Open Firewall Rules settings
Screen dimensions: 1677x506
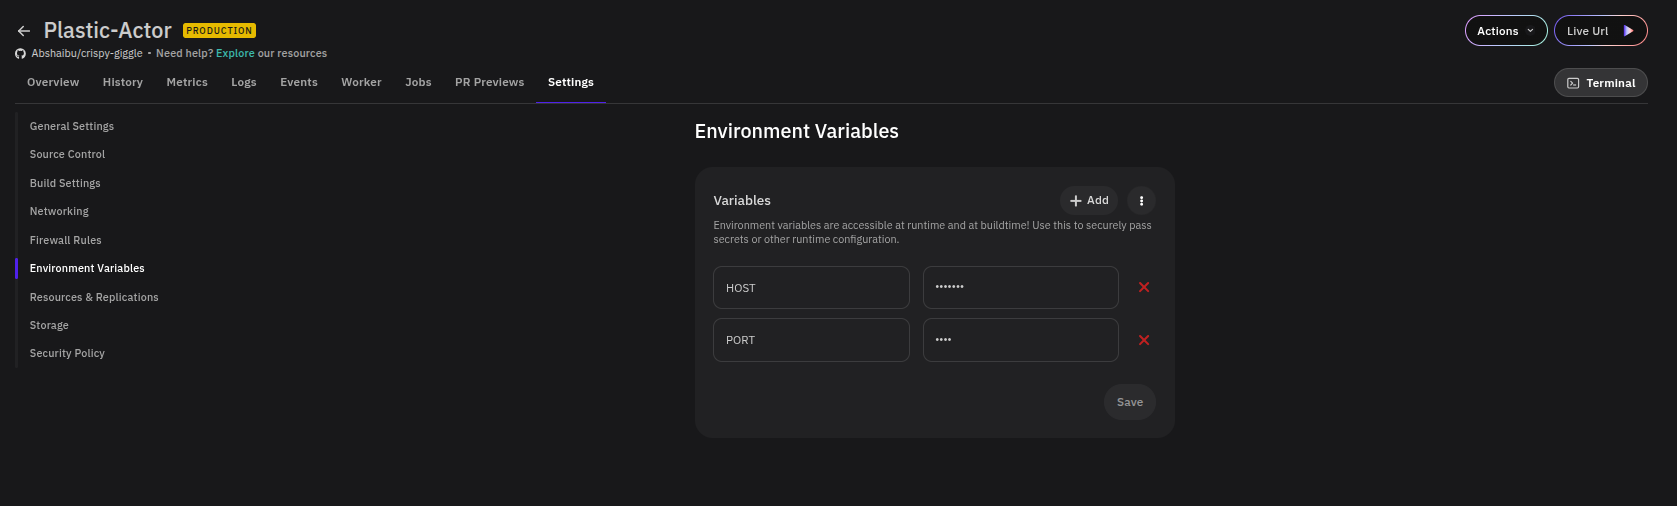click(66, 240)
